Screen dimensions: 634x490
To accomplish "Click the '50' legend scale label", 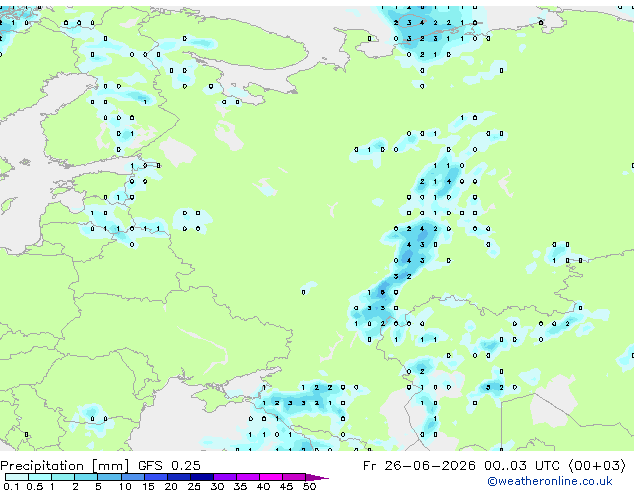I will tap(309, 486).
